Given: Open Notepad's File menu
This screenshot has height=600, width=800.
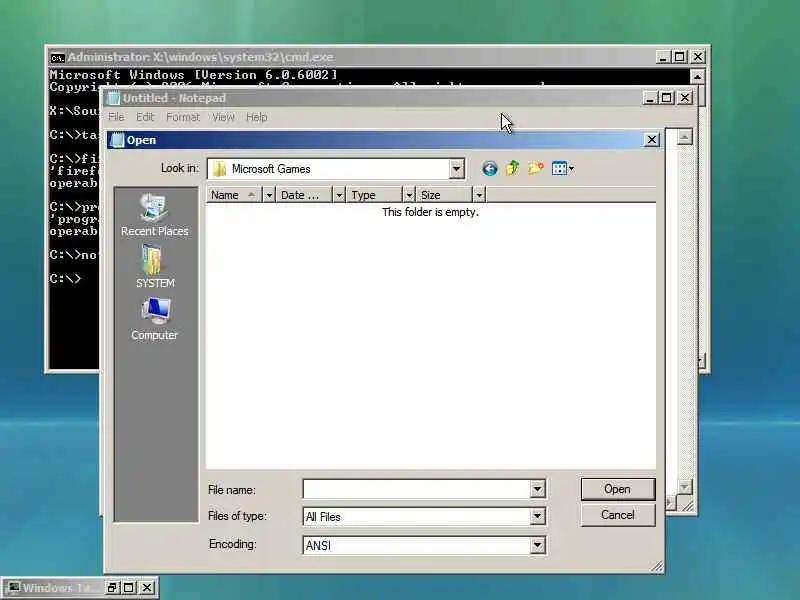Looking at the screenshot, I should 116,117.
